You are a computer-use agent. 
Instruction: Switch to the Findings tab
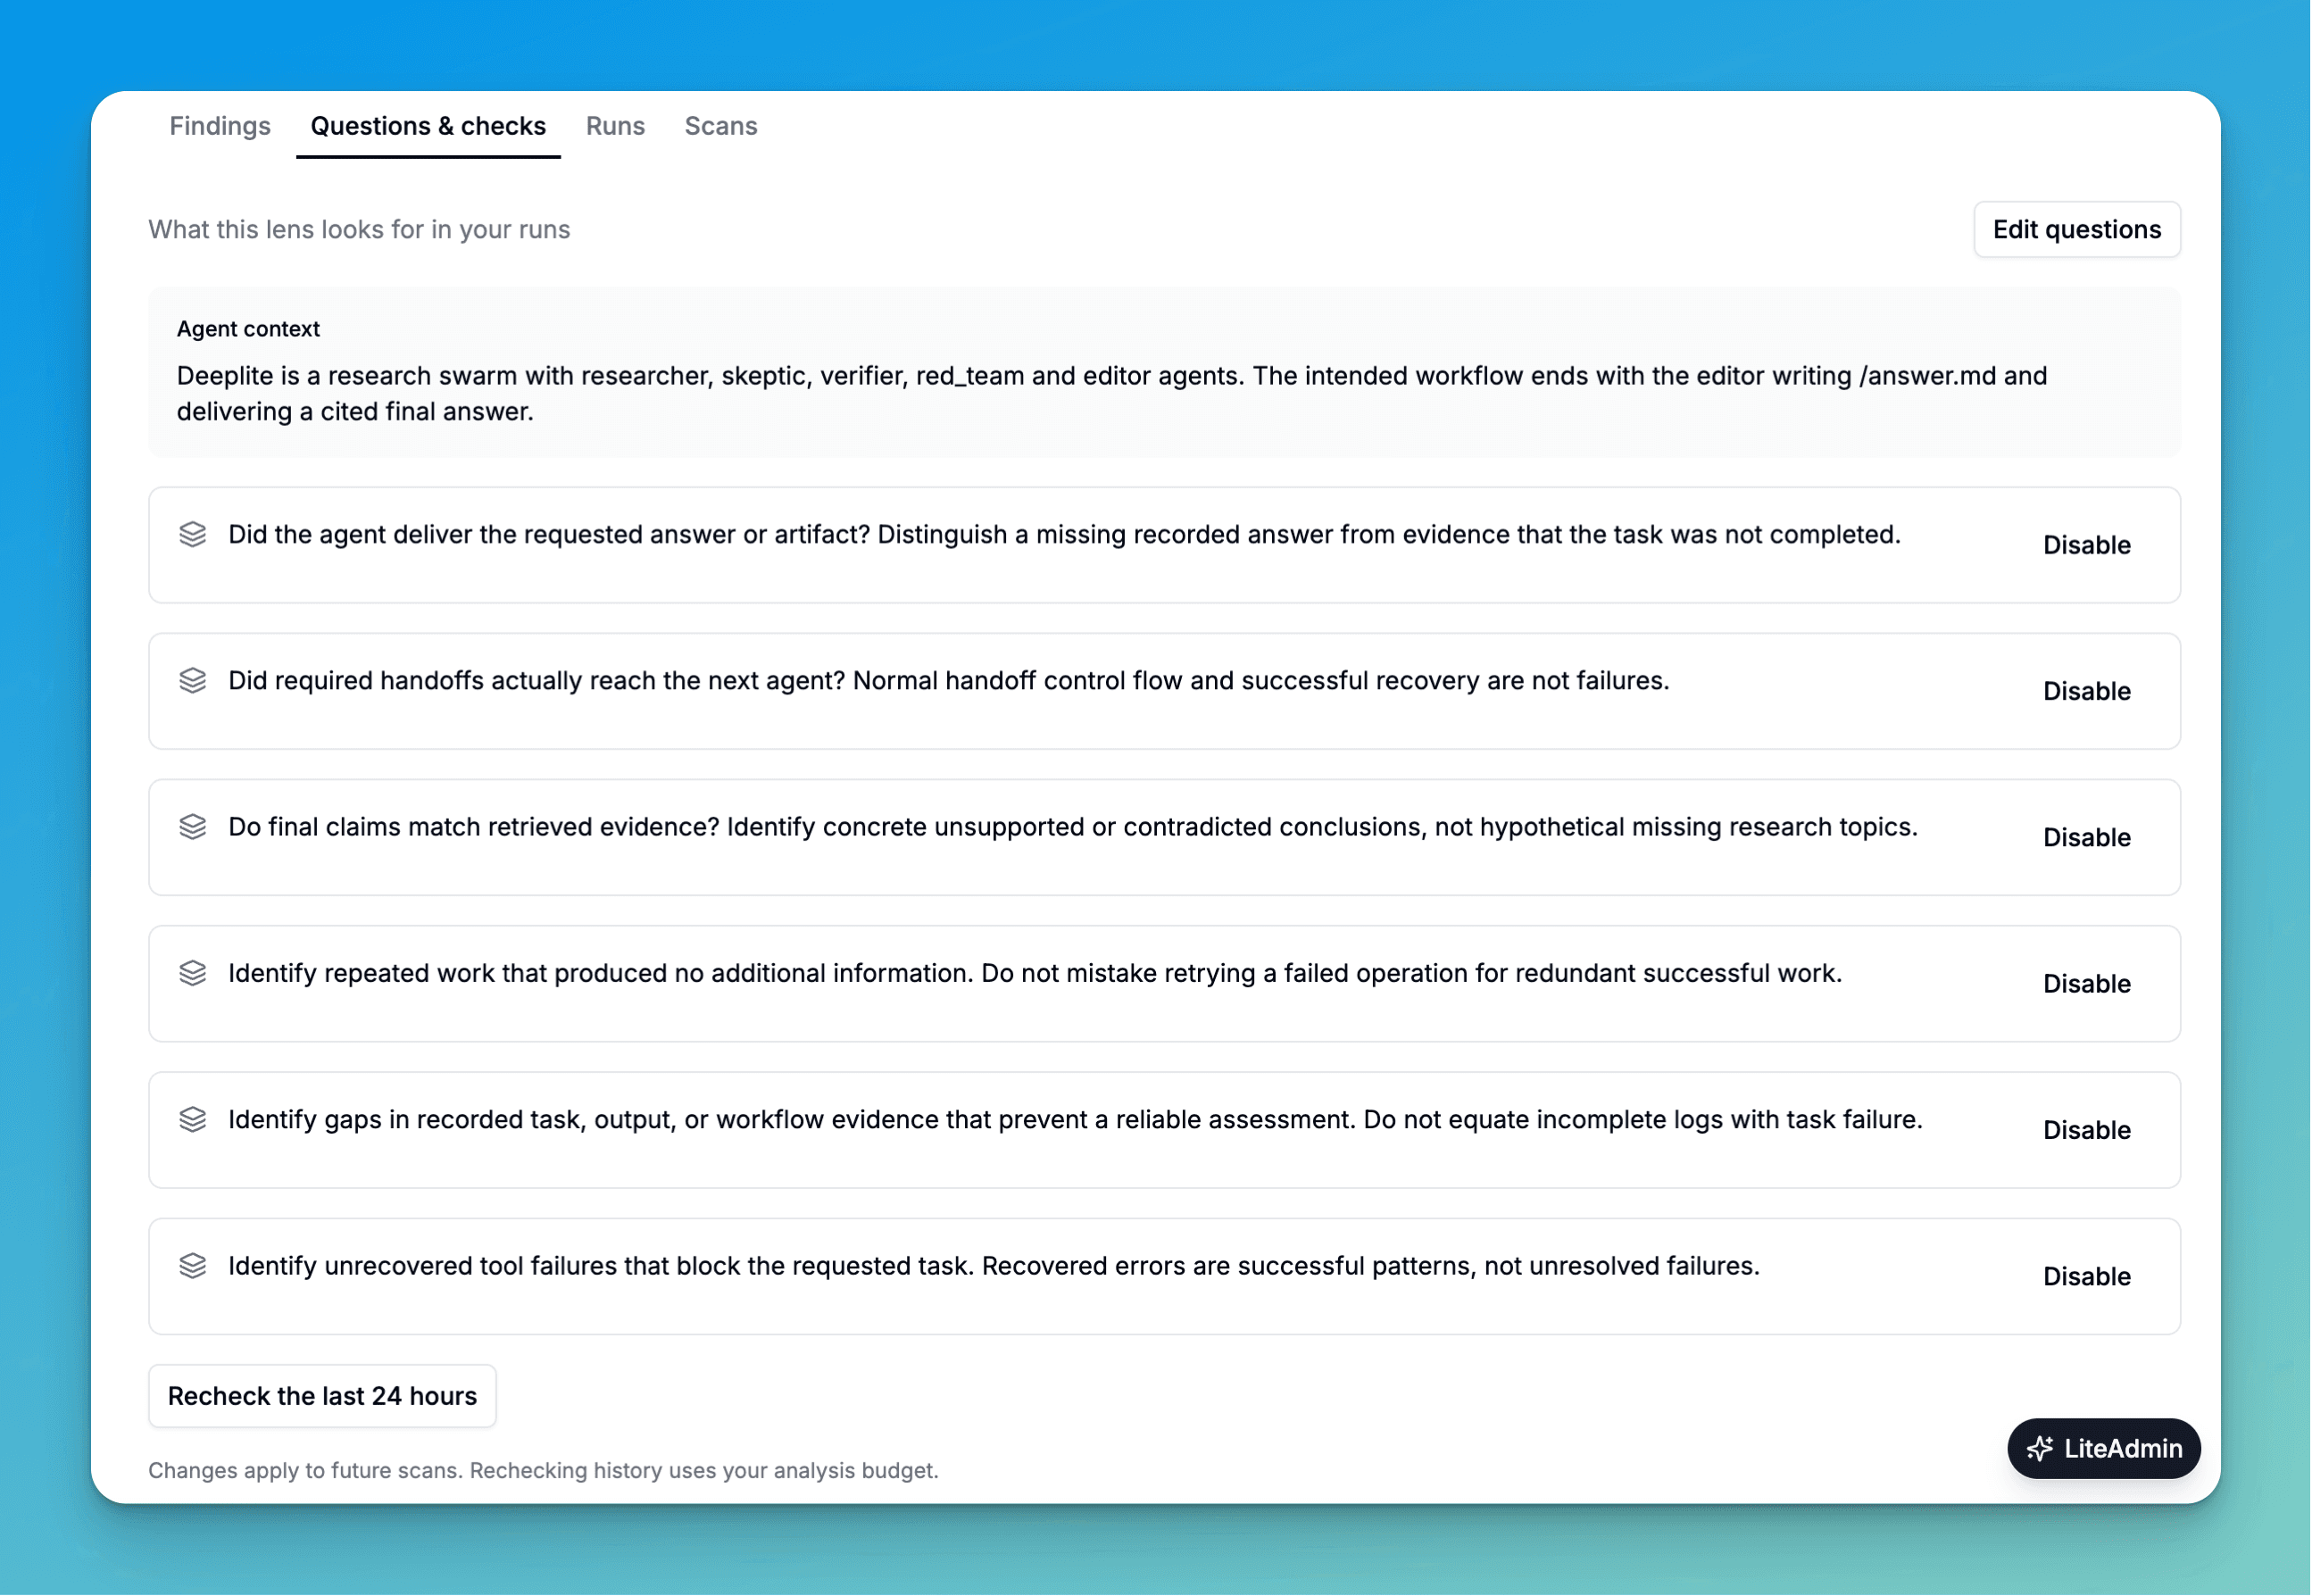pyautogui.click(x=220, y=126)
